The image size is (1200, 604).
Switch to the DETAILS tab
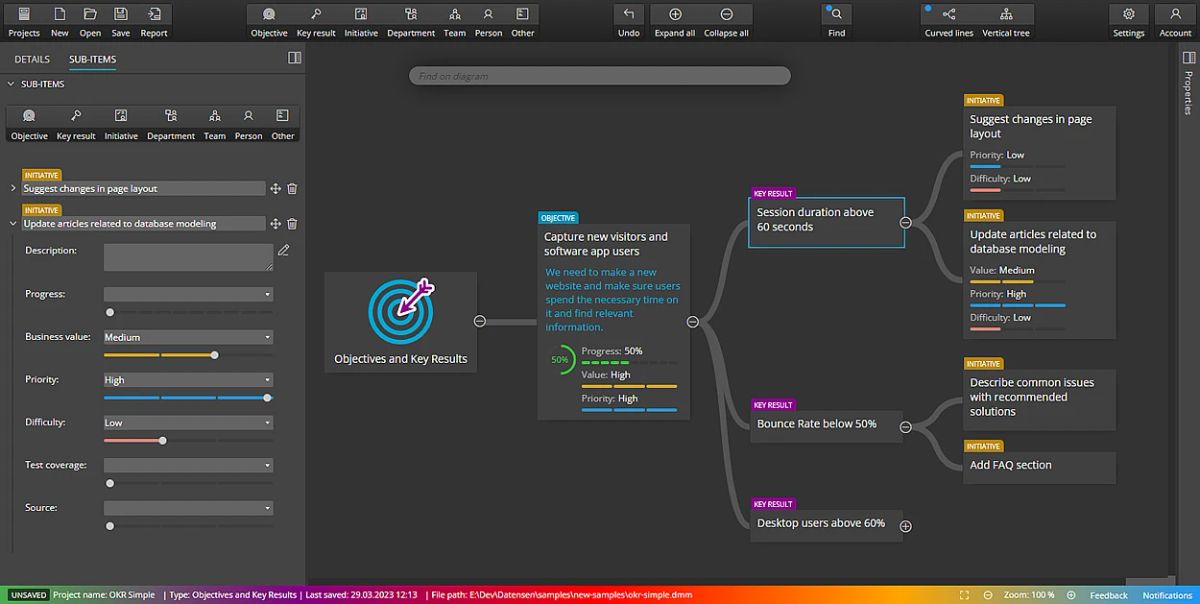(x=31, y=59)
